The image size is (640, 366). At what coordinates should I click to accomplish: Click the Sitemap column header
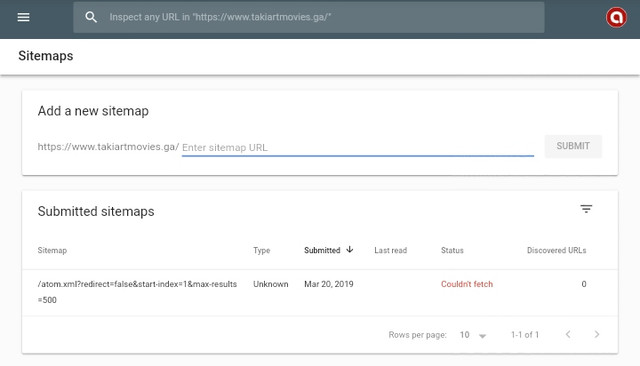click(x=52, y=250)
